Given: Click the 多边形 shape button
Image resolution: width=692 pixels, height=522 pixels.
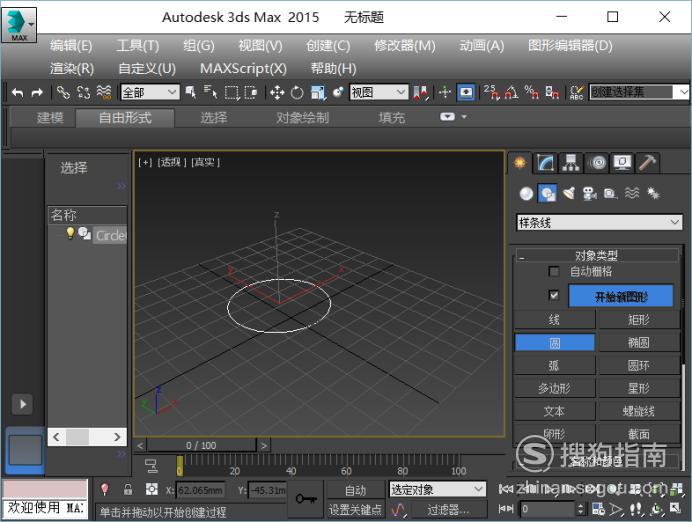Looking at the screenshot, I should pyautogui.click(x=554, y=389).
